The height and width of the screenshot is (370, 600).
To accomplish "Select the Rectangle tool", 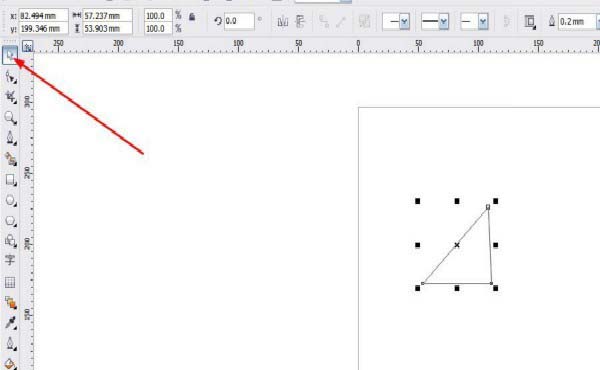I will 10,180.
